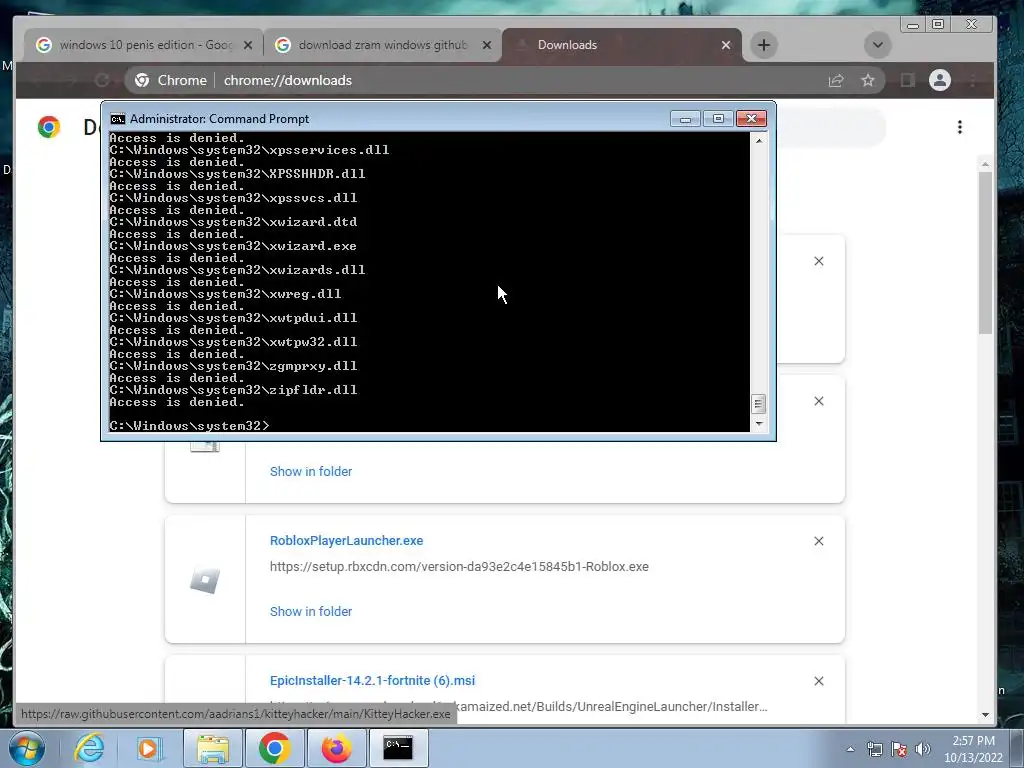
Task: Click the C:\Windows\system32\zipfldr.dll line
Action: 233,390
